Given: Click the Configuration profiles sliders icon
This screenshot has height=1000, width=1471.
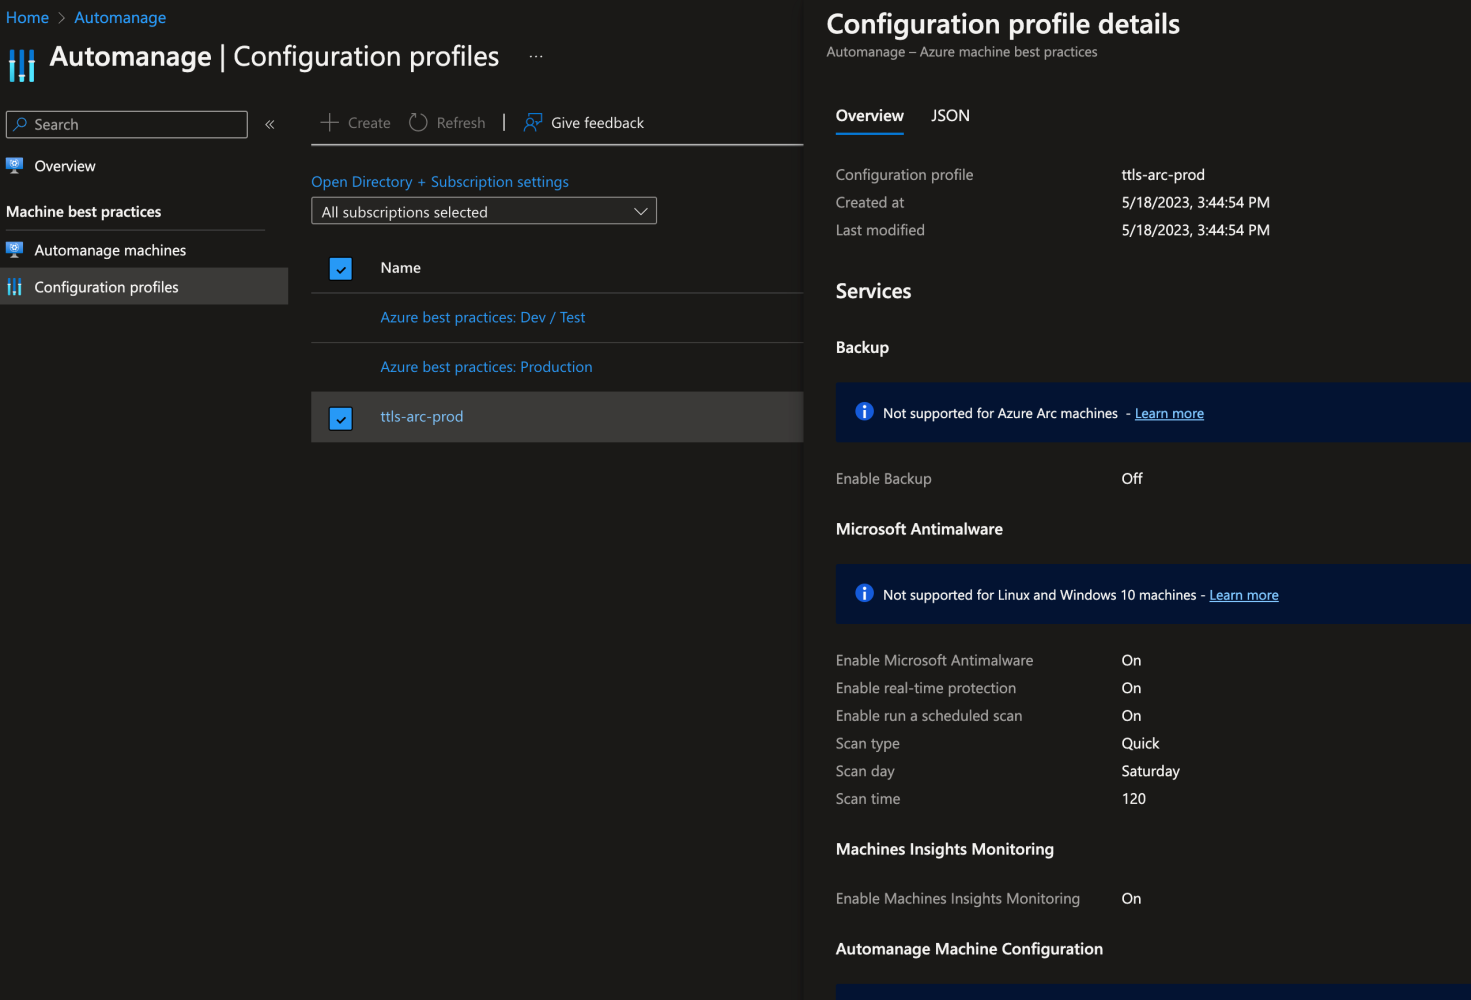Looking at the screenshot, I should click(x=14, y=287).
